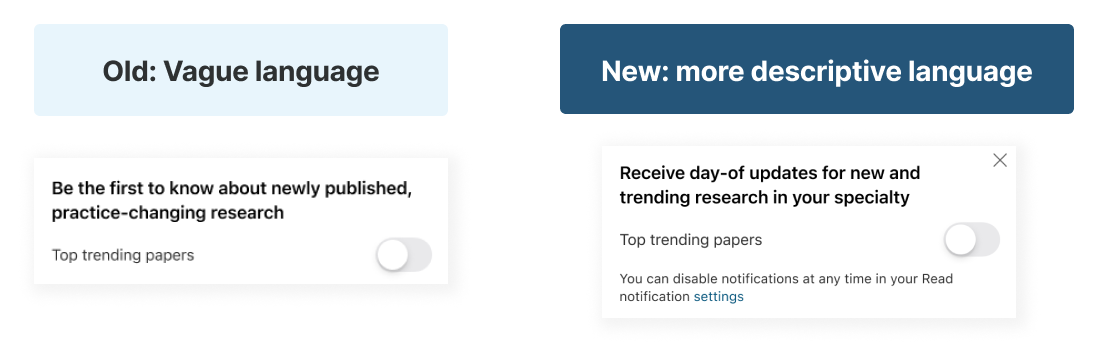This screenshot has height=360, width=1106.
Task: Click the word 'Old:' in left banner
Action: pos(128,71)
